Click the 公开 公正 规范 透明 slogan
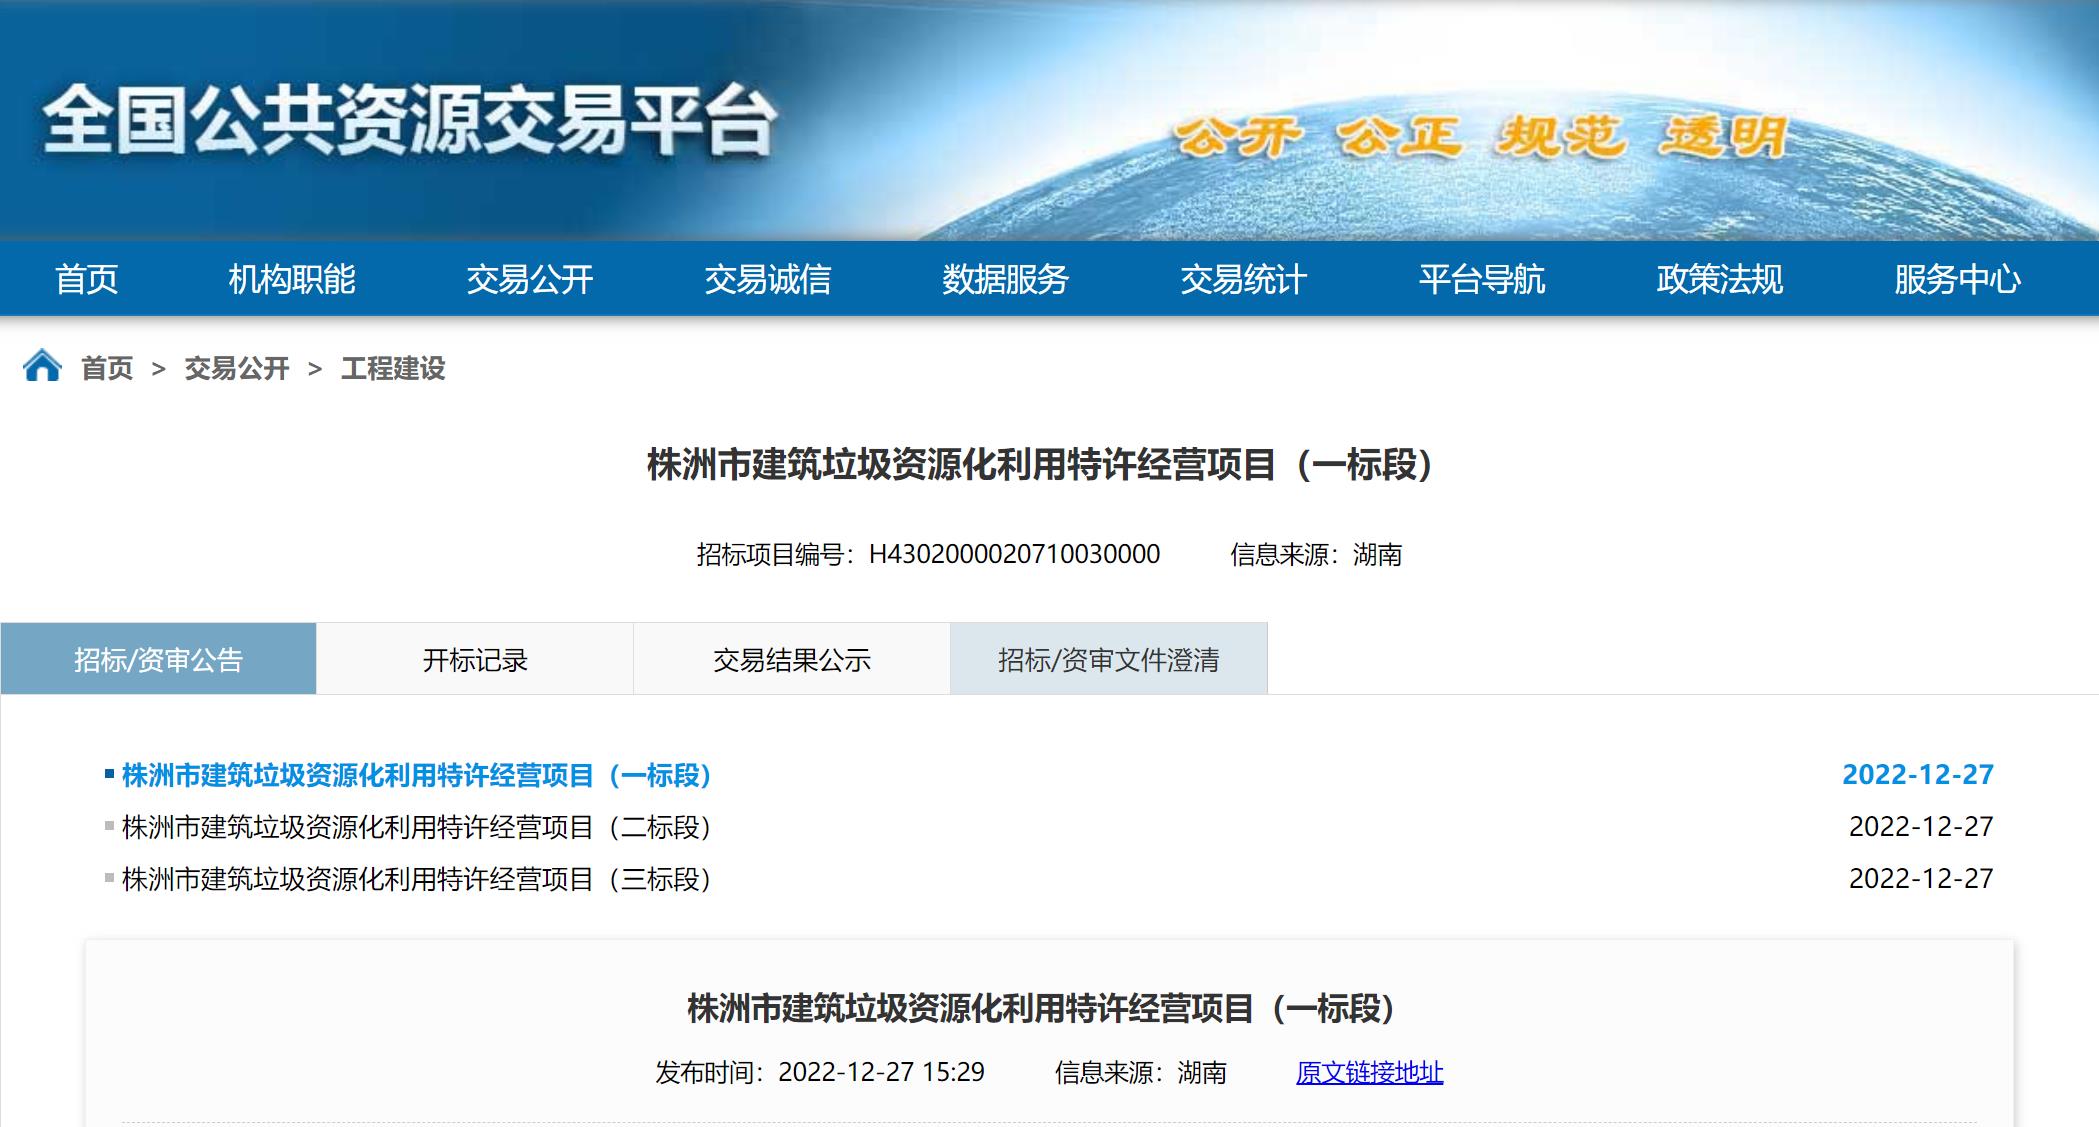Image resolution: width=2099 pixels, height=1127 pixels. pyautogui.click(x=1482, y=137)
